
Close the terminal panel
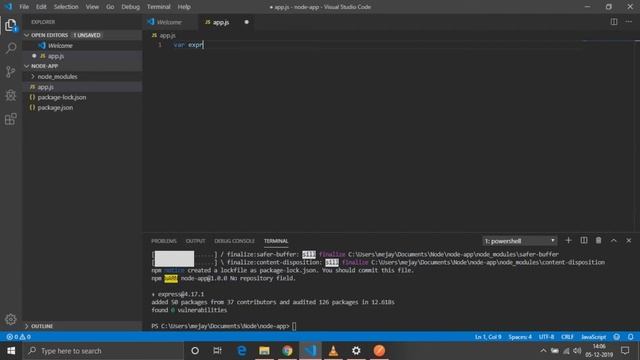[629, 240]
